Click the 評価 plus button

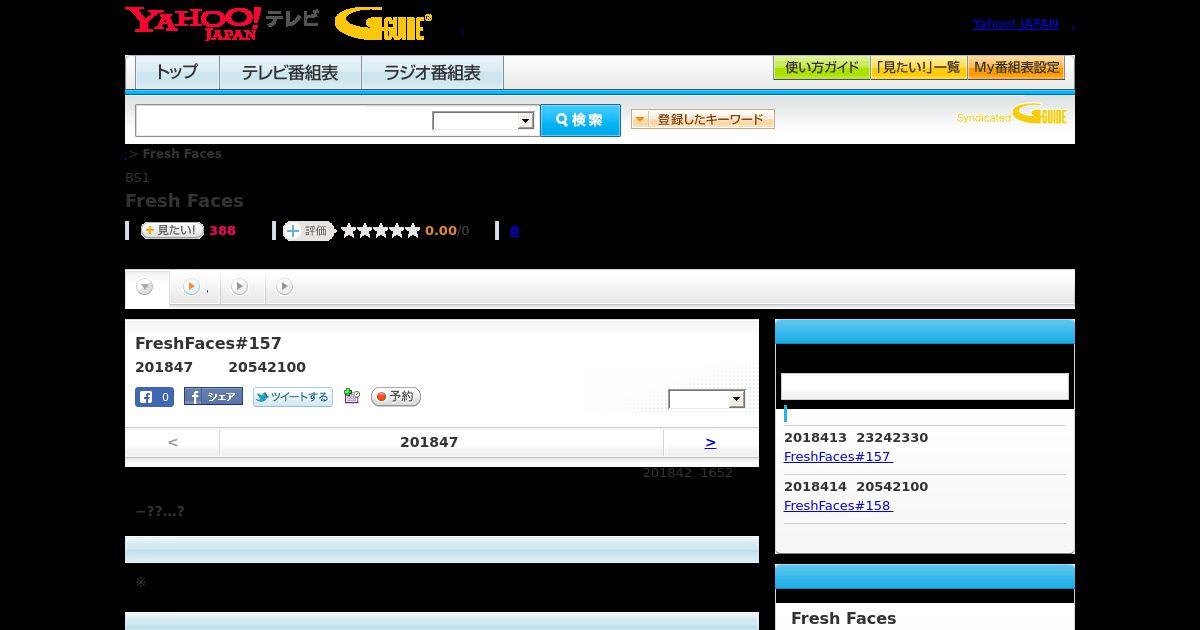(308, 231)
